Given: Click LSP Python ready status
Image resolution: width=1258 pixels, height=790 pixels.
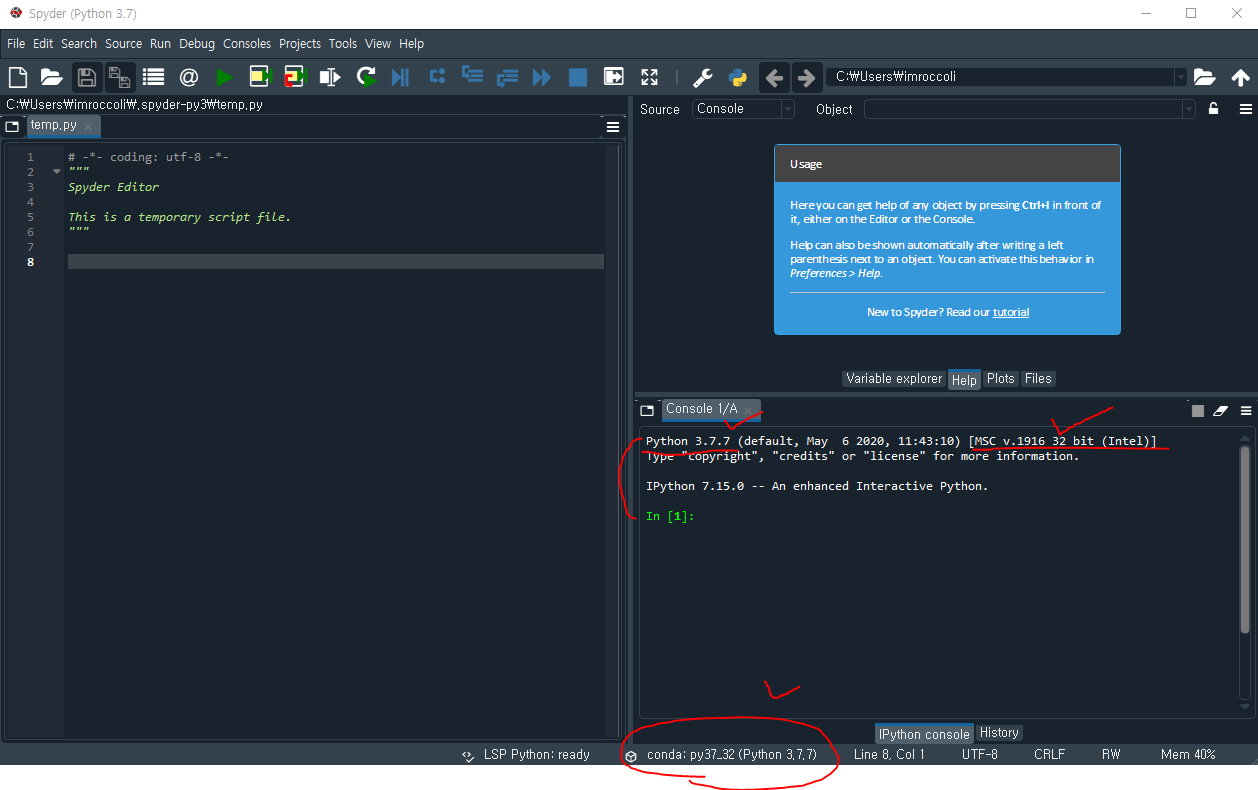Looking at the screenshot, I should pos(526,755).
